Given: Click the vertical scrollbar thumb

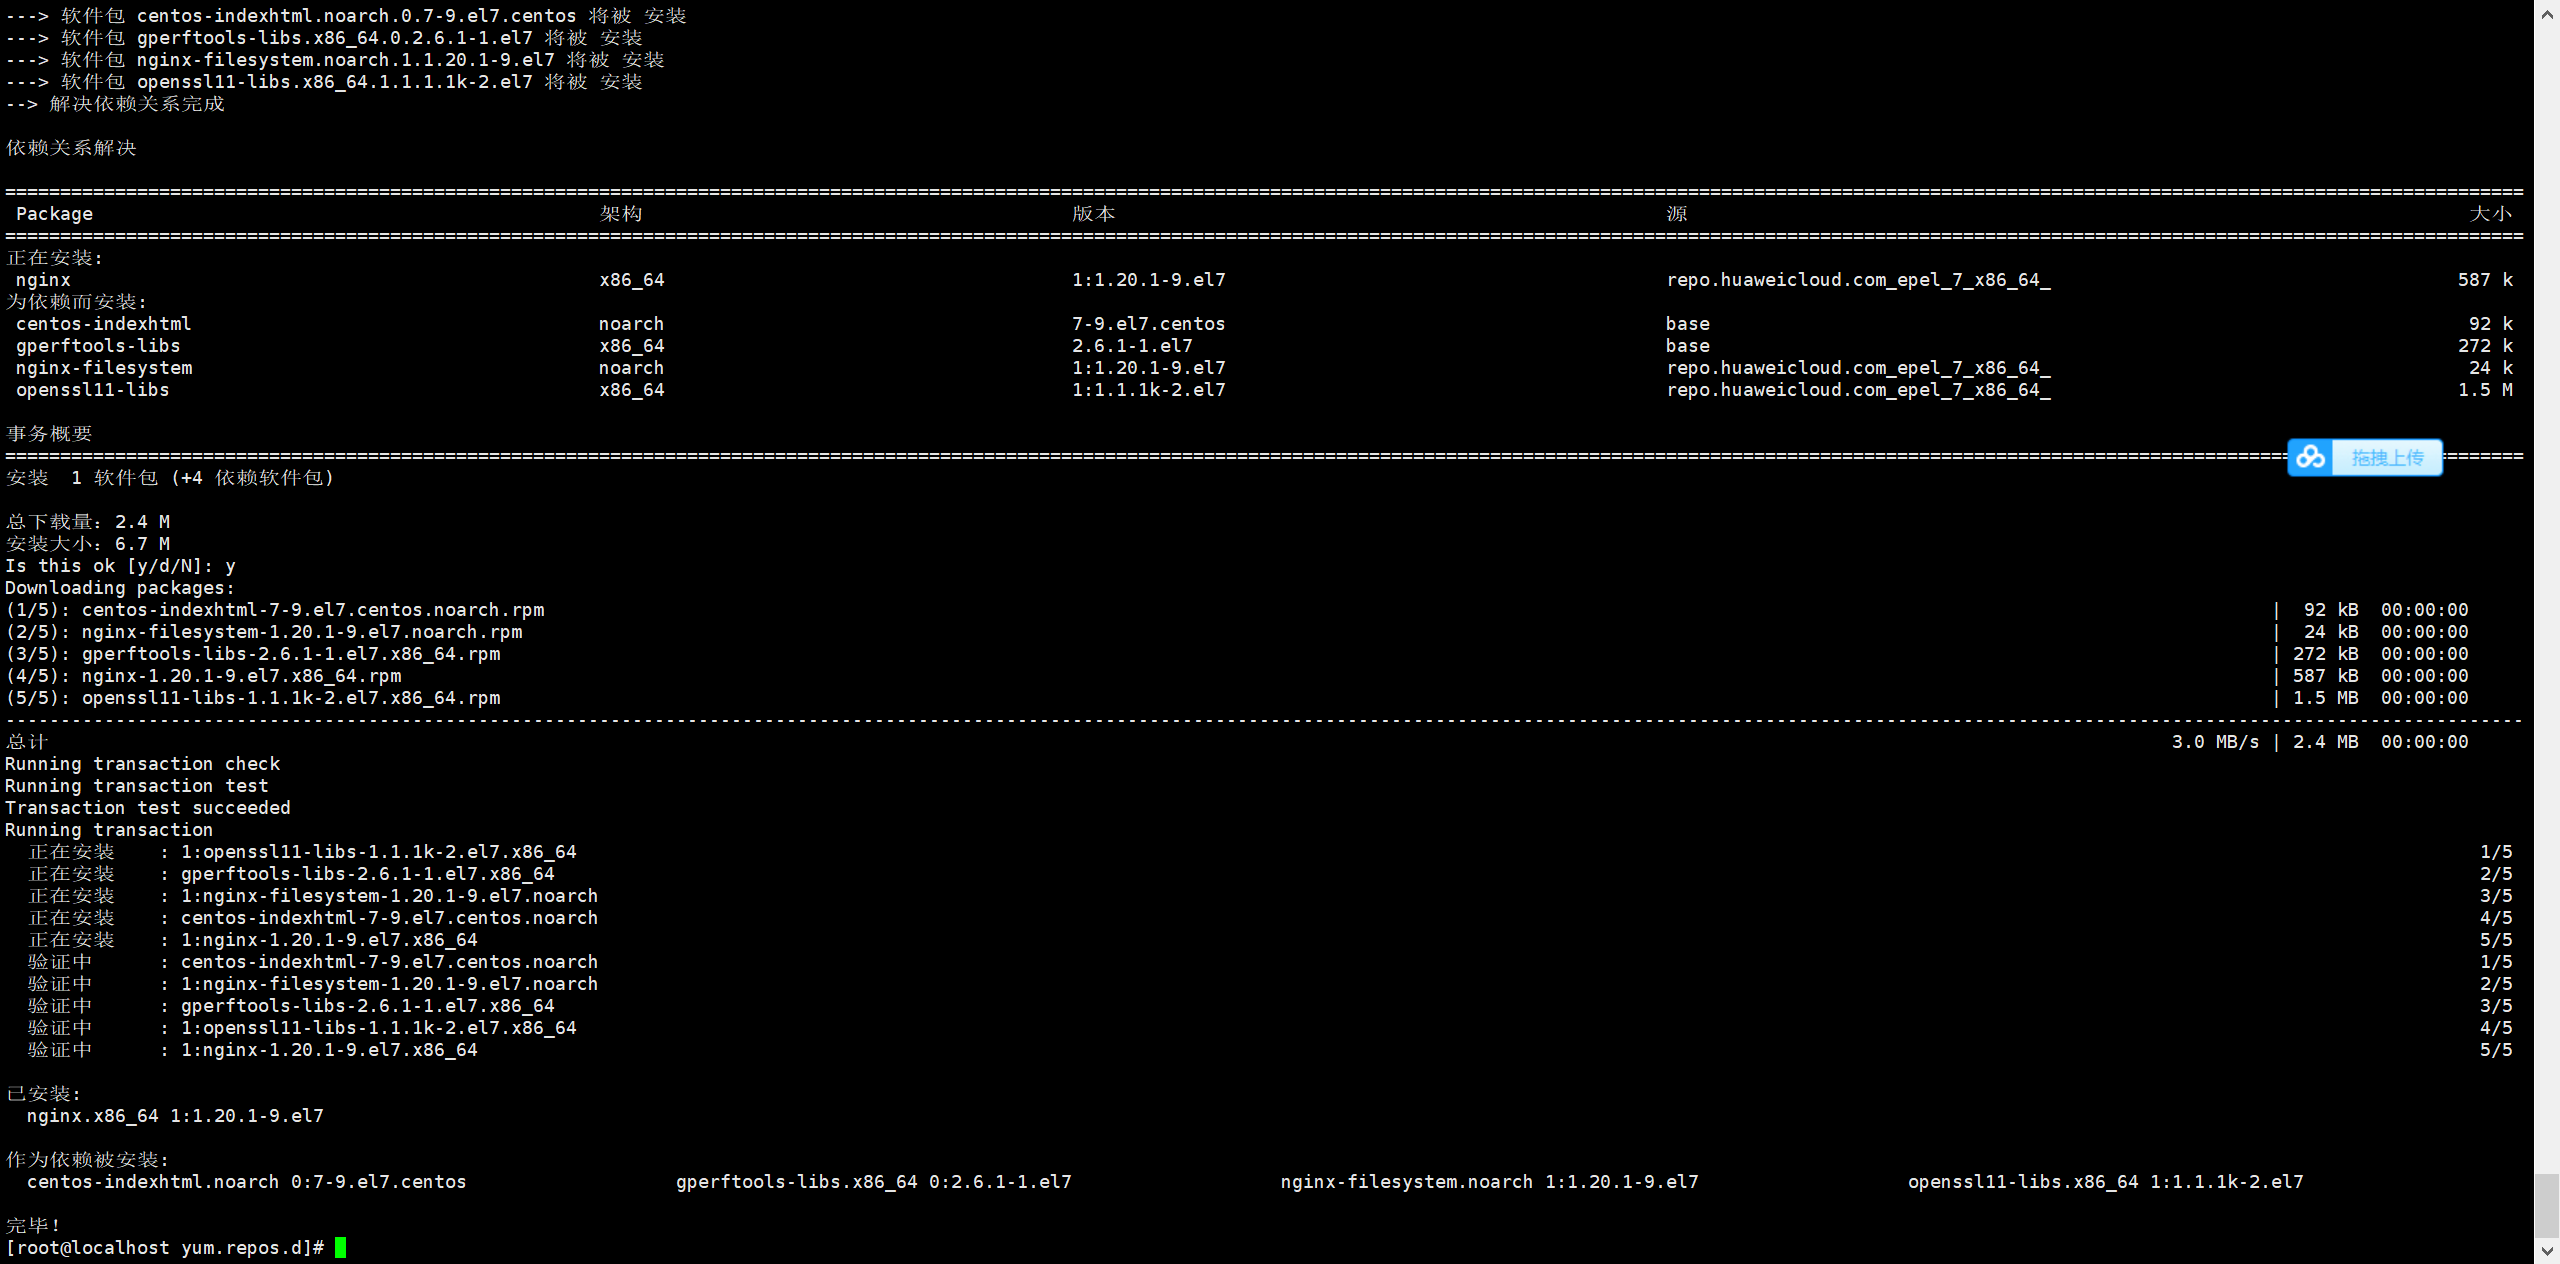Looking at the screenshot, I should click(x=2547, y=1205).
